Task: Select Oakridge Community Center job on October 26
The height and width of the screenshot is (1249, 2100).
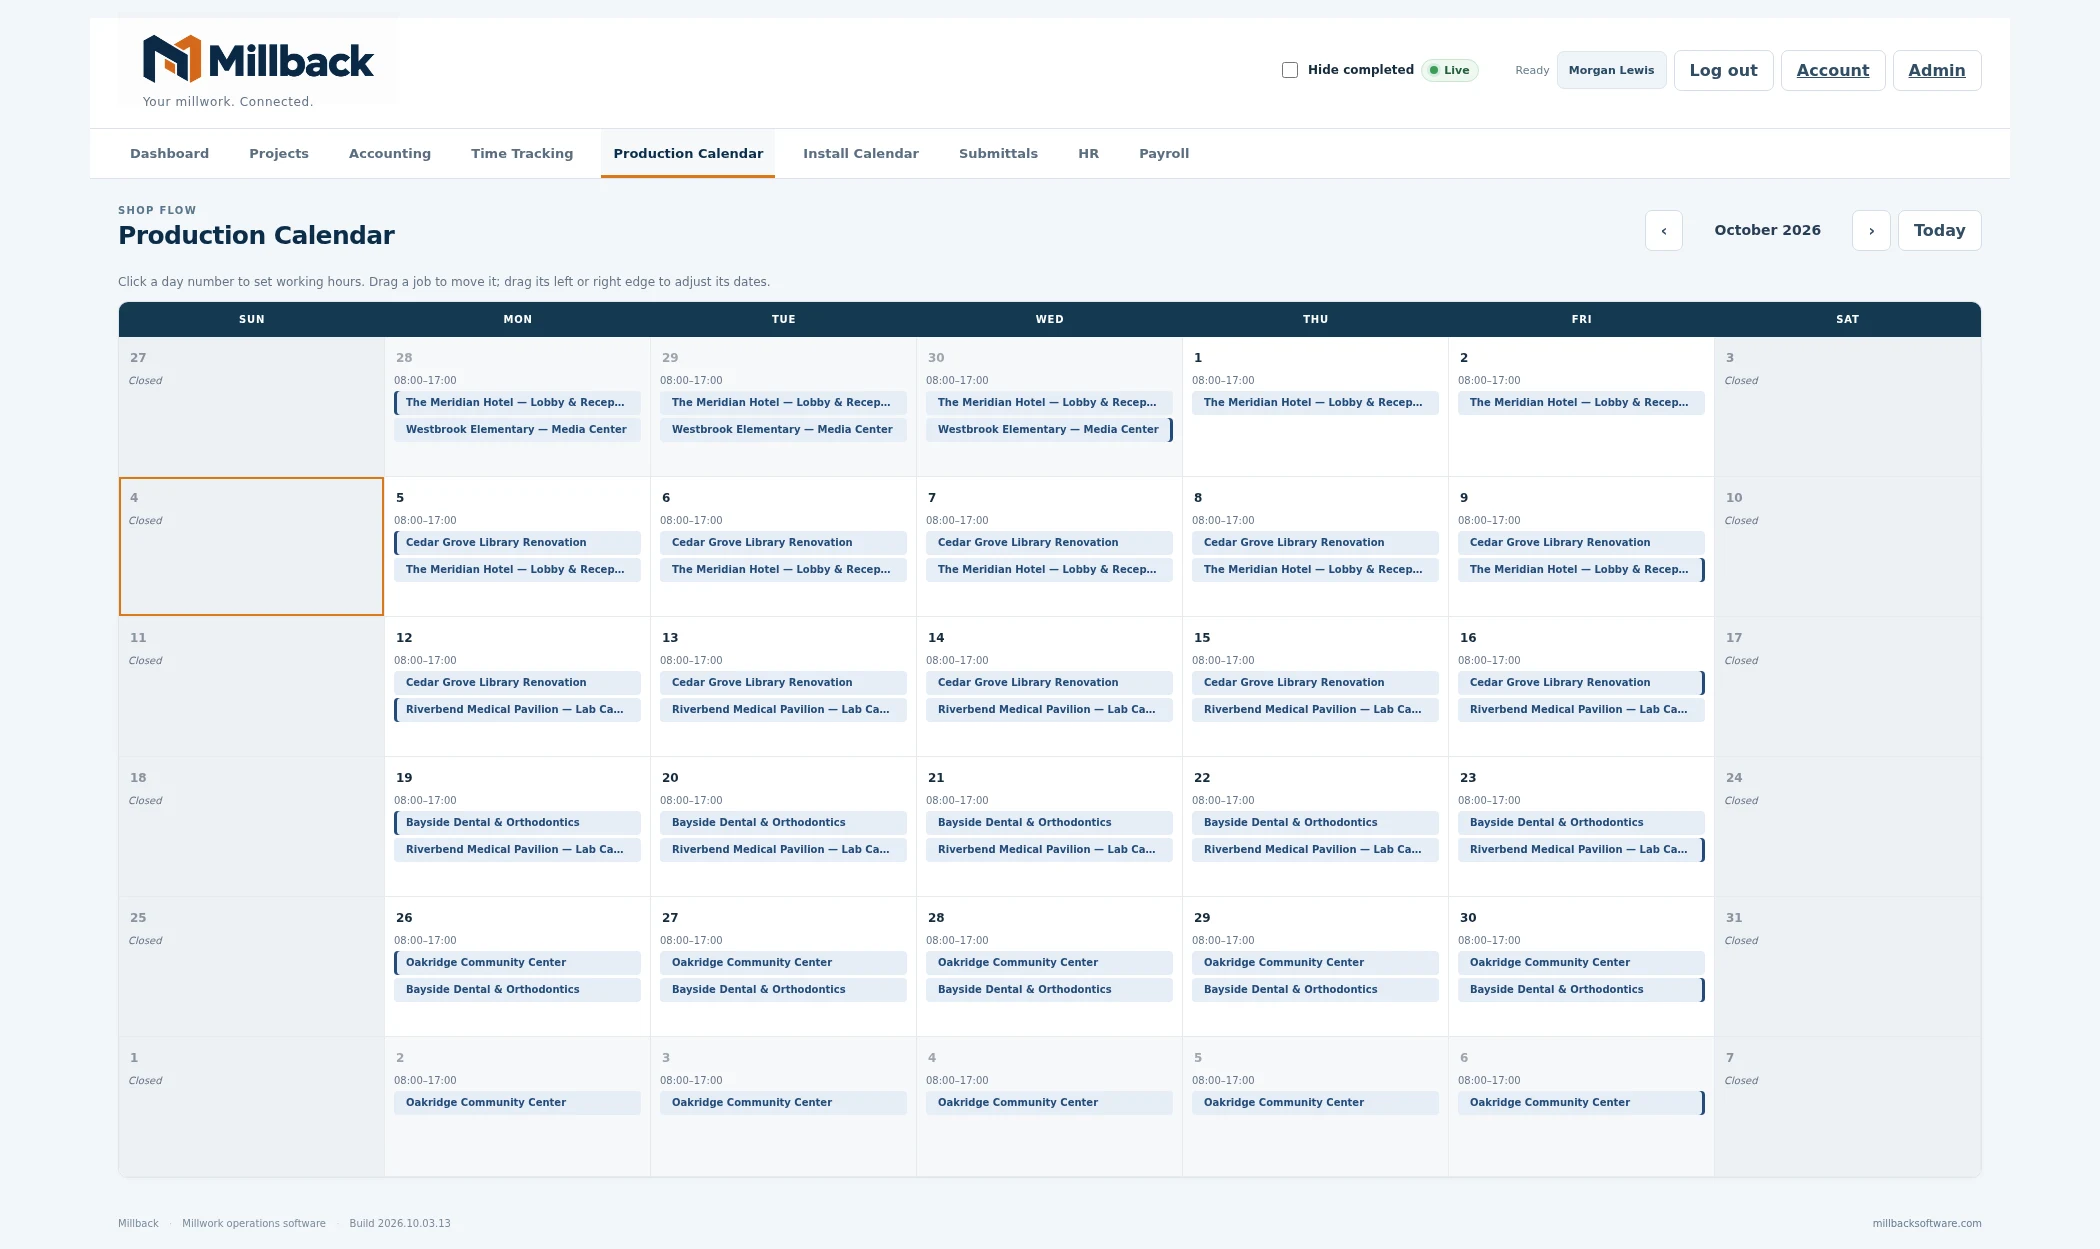Action: 517,963
